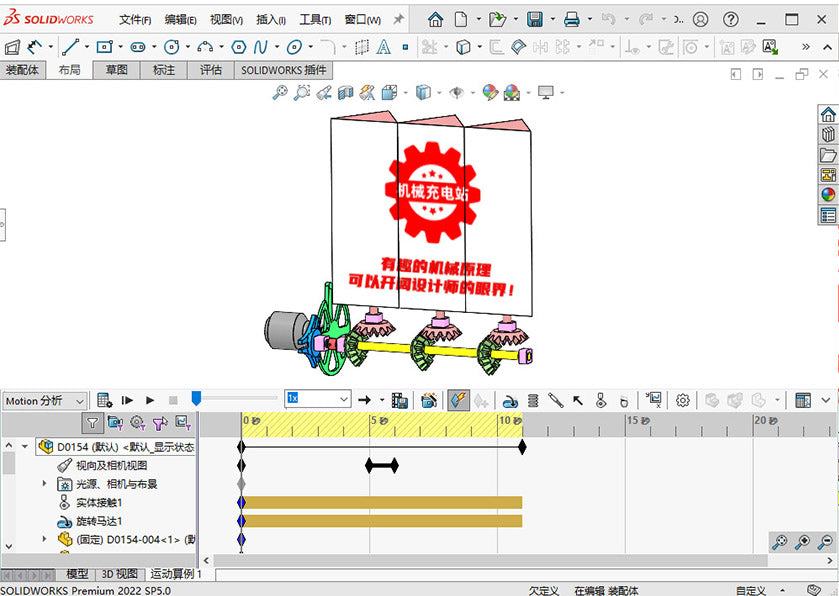Select the Ellipse sketch tool
Image resolution: width=839 pixels, height=596 pixels.
click(x=294, y=47)
